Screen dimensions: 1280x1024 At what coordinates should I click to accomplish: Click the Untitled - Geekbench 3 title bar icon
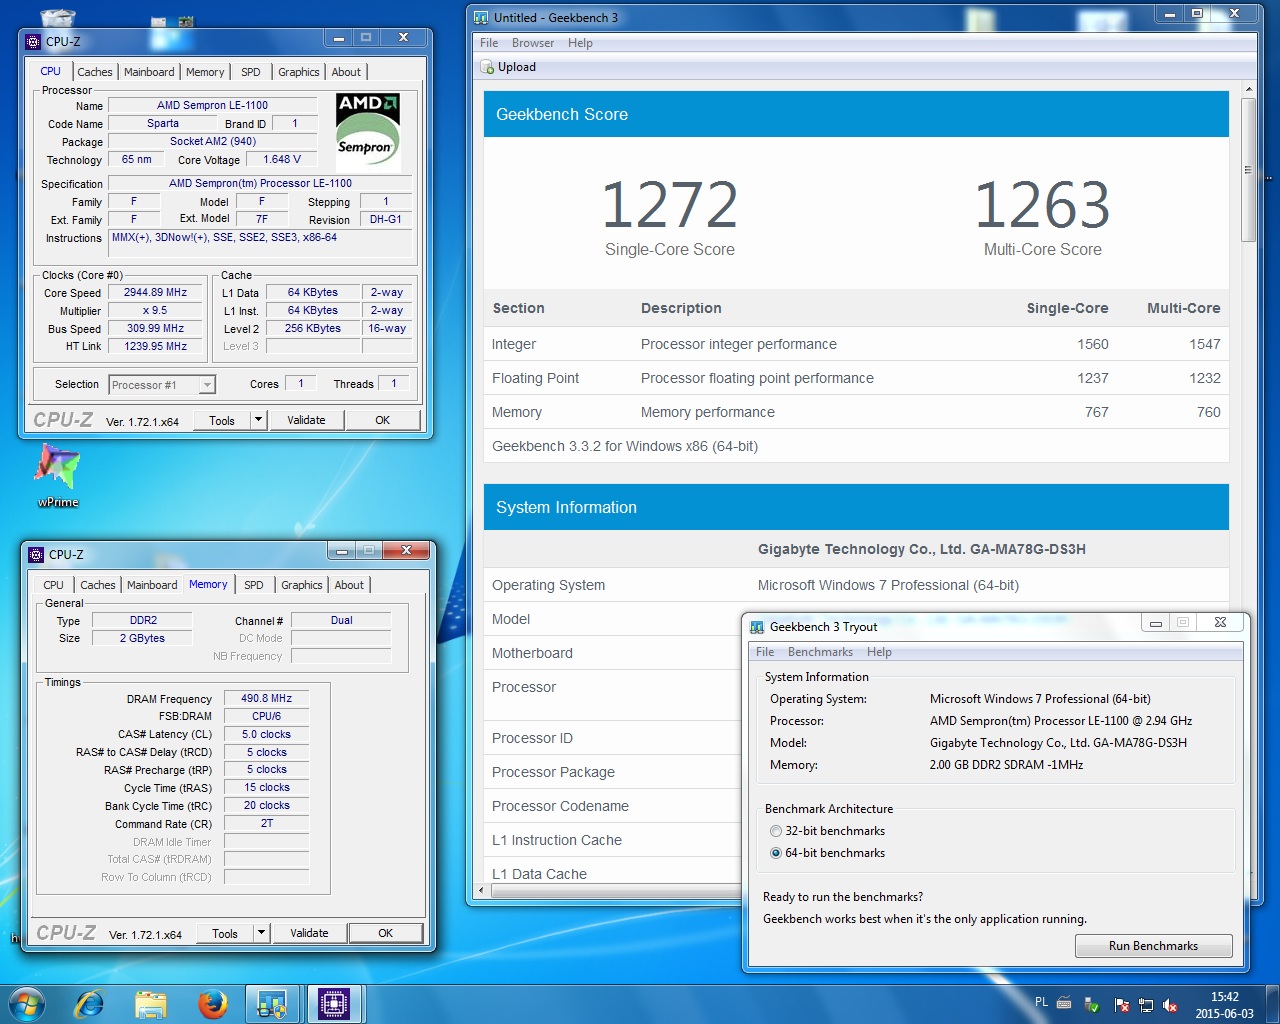tap(481, 17)
